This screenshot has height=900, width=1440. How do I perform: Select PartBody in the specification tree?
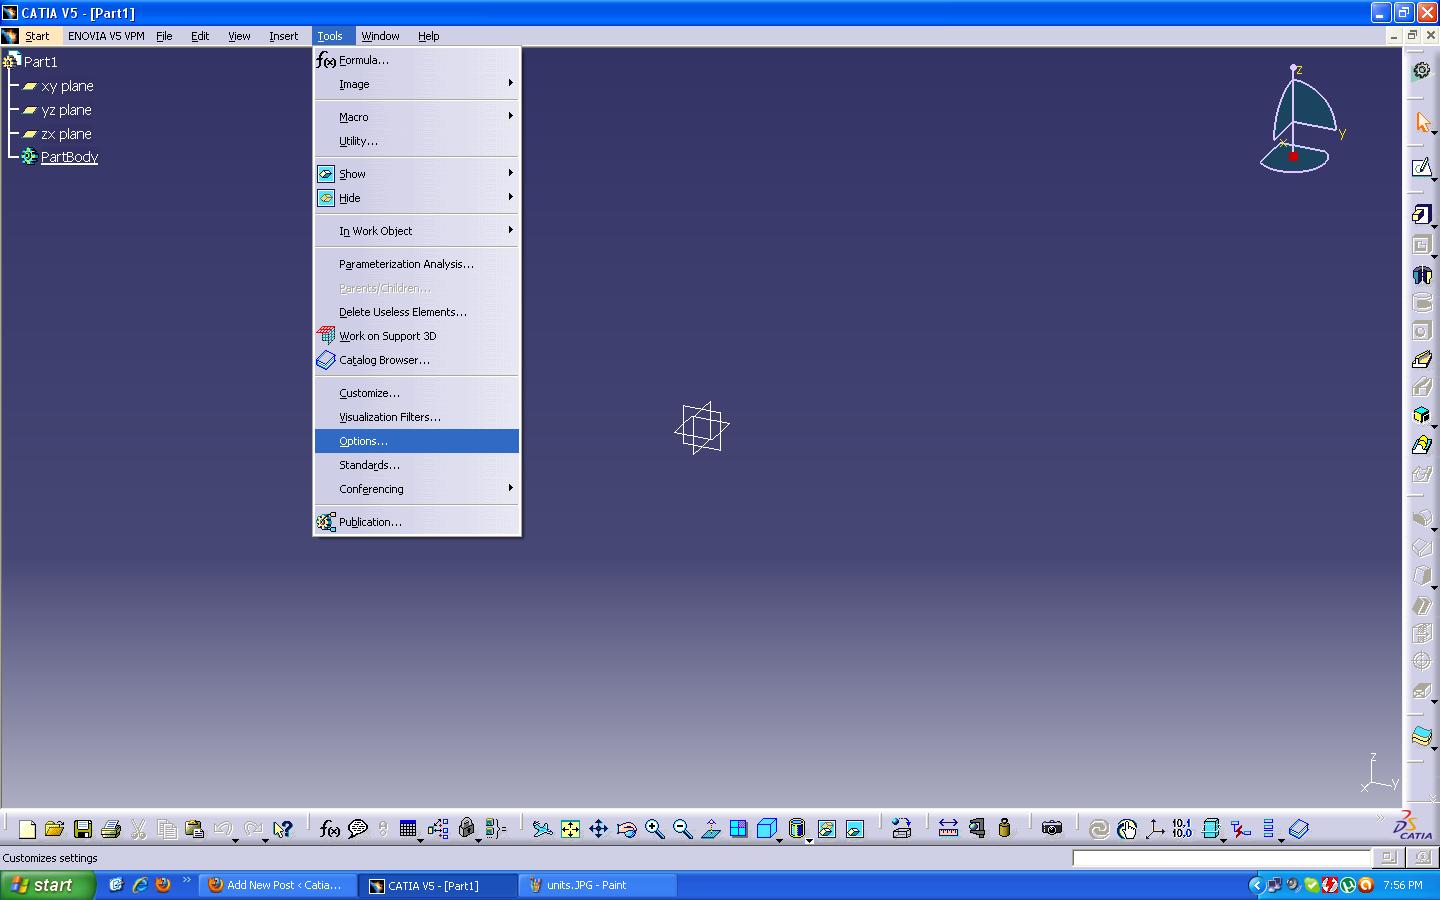[x=69, y=157]
